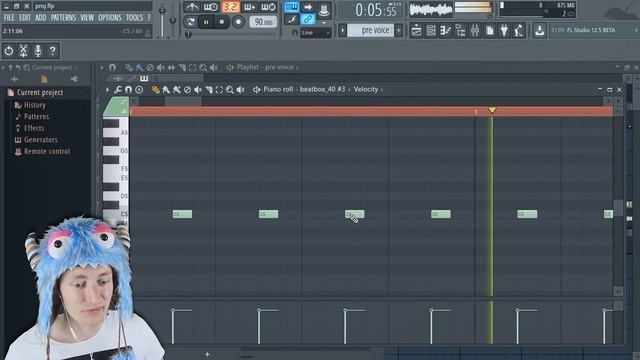Open the EDIT menu
This screenshot has height=360, width=640.
coord(24,18)
